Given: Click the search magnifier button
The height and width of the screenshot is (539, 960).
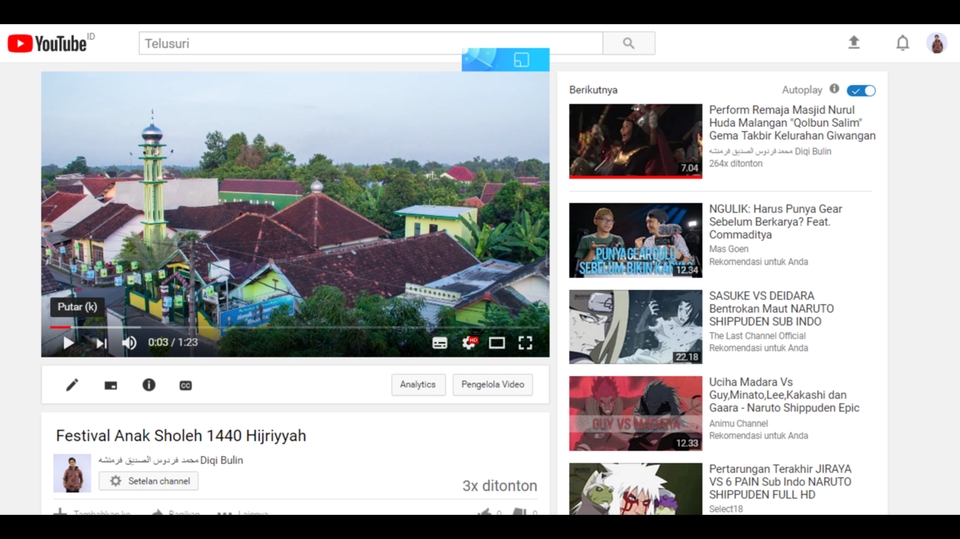Looking at the screenshot, I should click(629, 43).
